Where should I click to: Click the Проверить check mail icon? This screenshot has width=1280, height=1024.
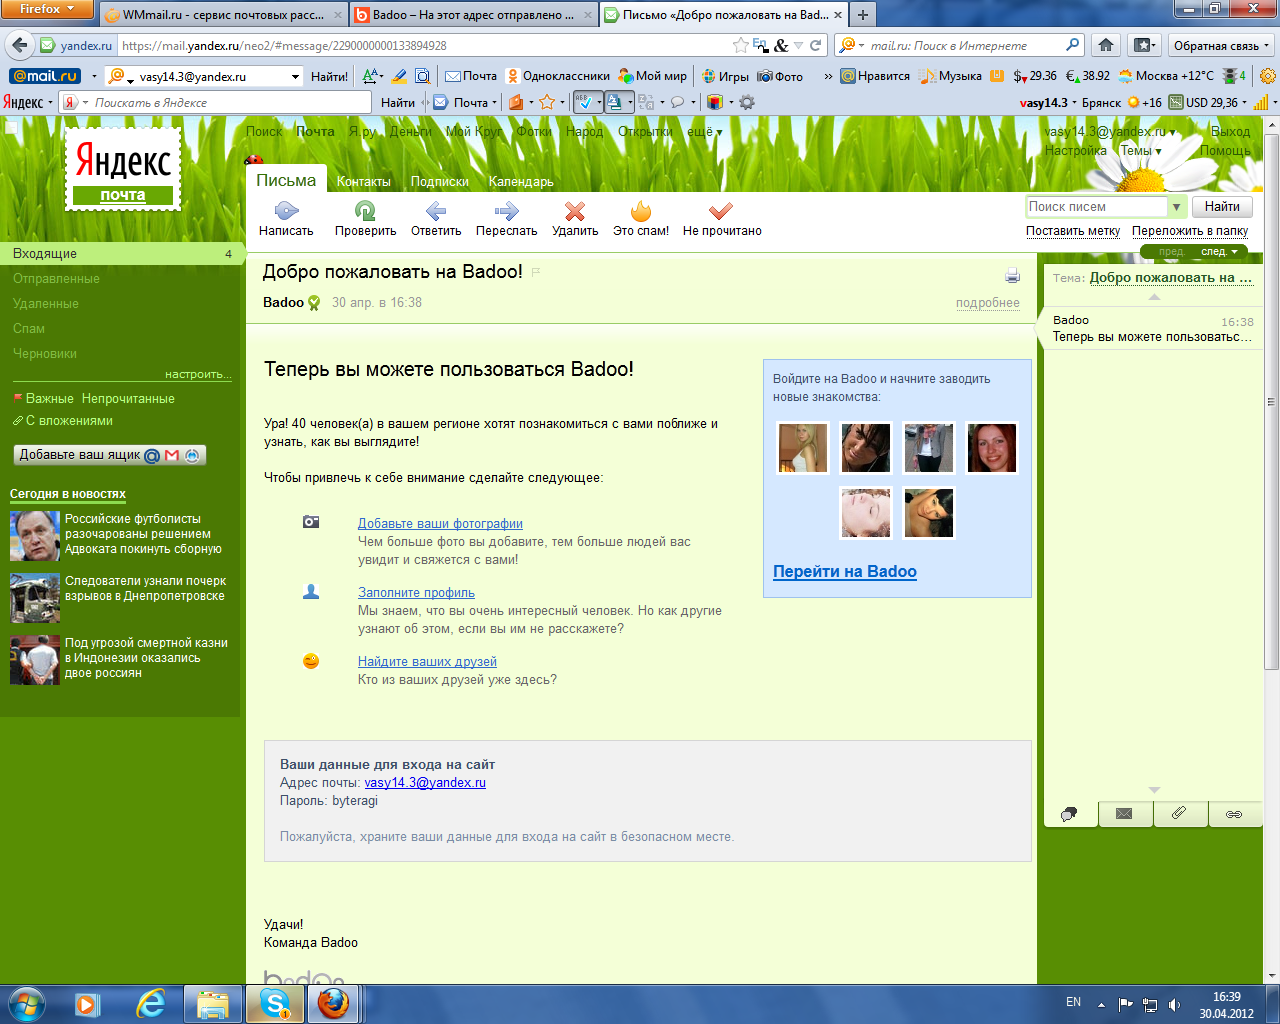pyautogui.click(x=365, y=211)
